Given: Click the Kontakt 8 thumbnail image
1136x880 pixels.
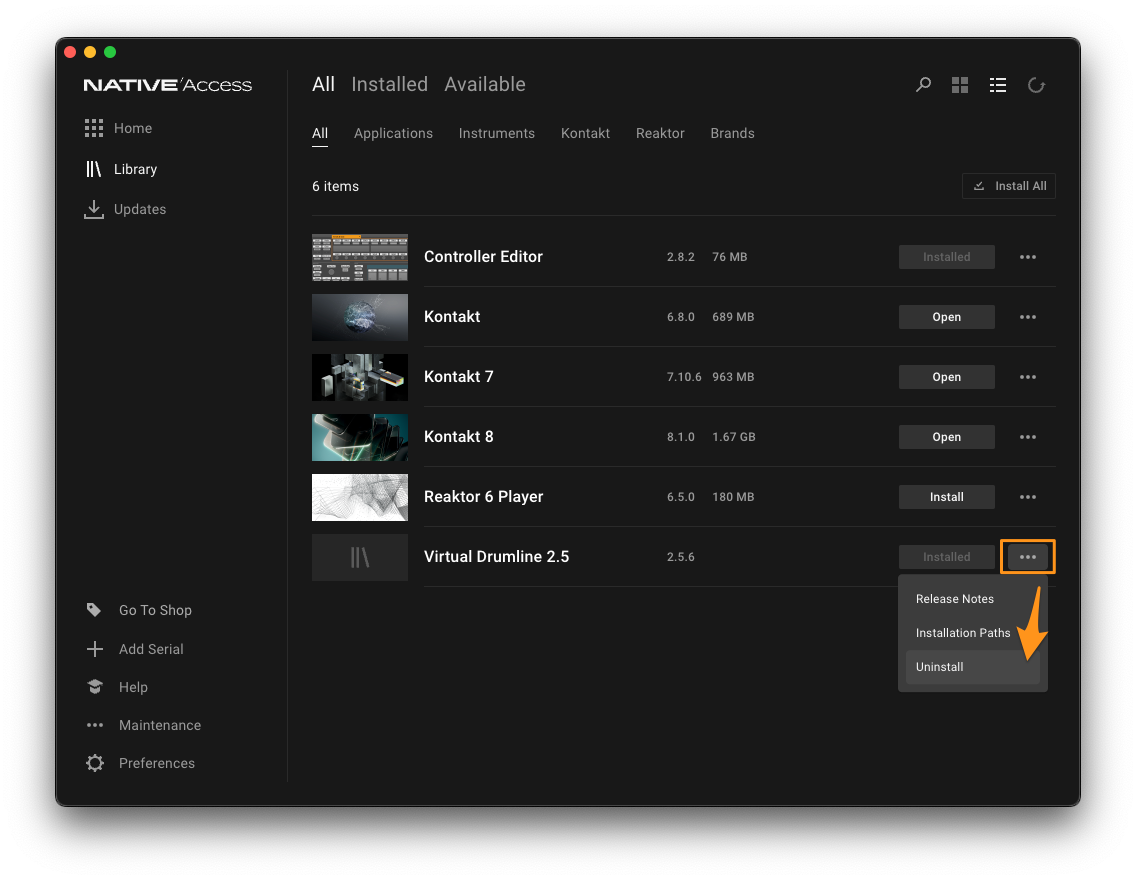Looking at the screenshot, I should click(360, 437).
